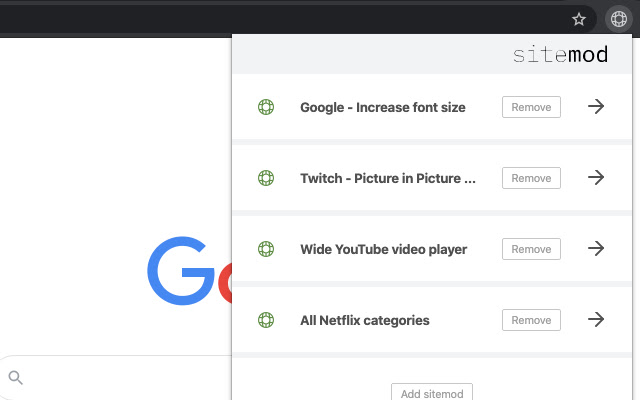Select the Google - Increase font size entry
Screen dimensions: 640x400
(x=382, y=107)
